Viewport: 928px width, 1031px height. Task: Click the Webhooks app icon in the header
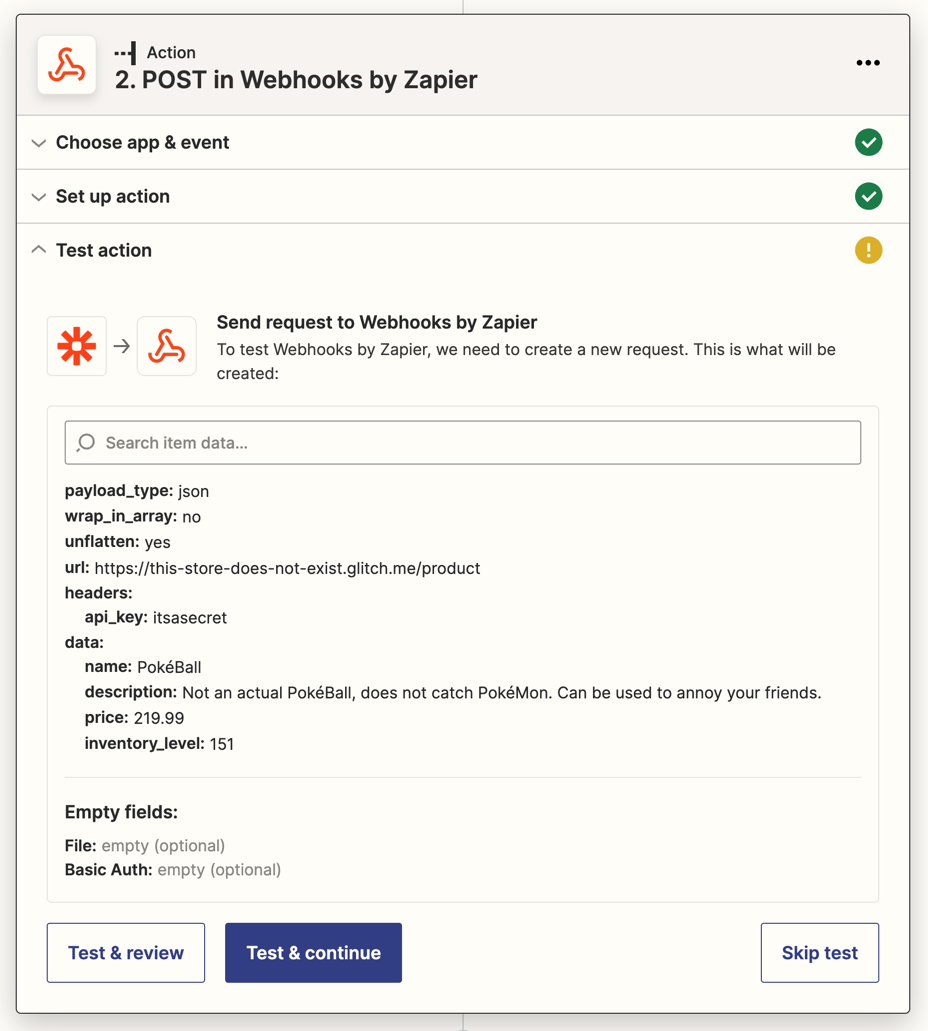(x=66, y=65)
